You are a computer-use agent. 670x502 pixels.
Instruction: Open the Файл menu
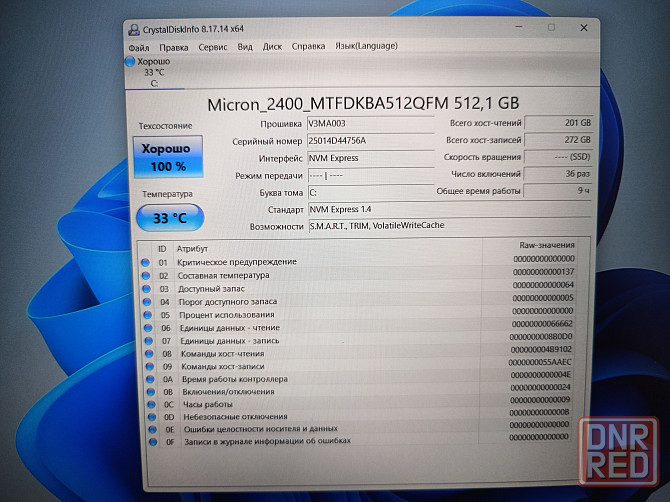click(139, 47)
